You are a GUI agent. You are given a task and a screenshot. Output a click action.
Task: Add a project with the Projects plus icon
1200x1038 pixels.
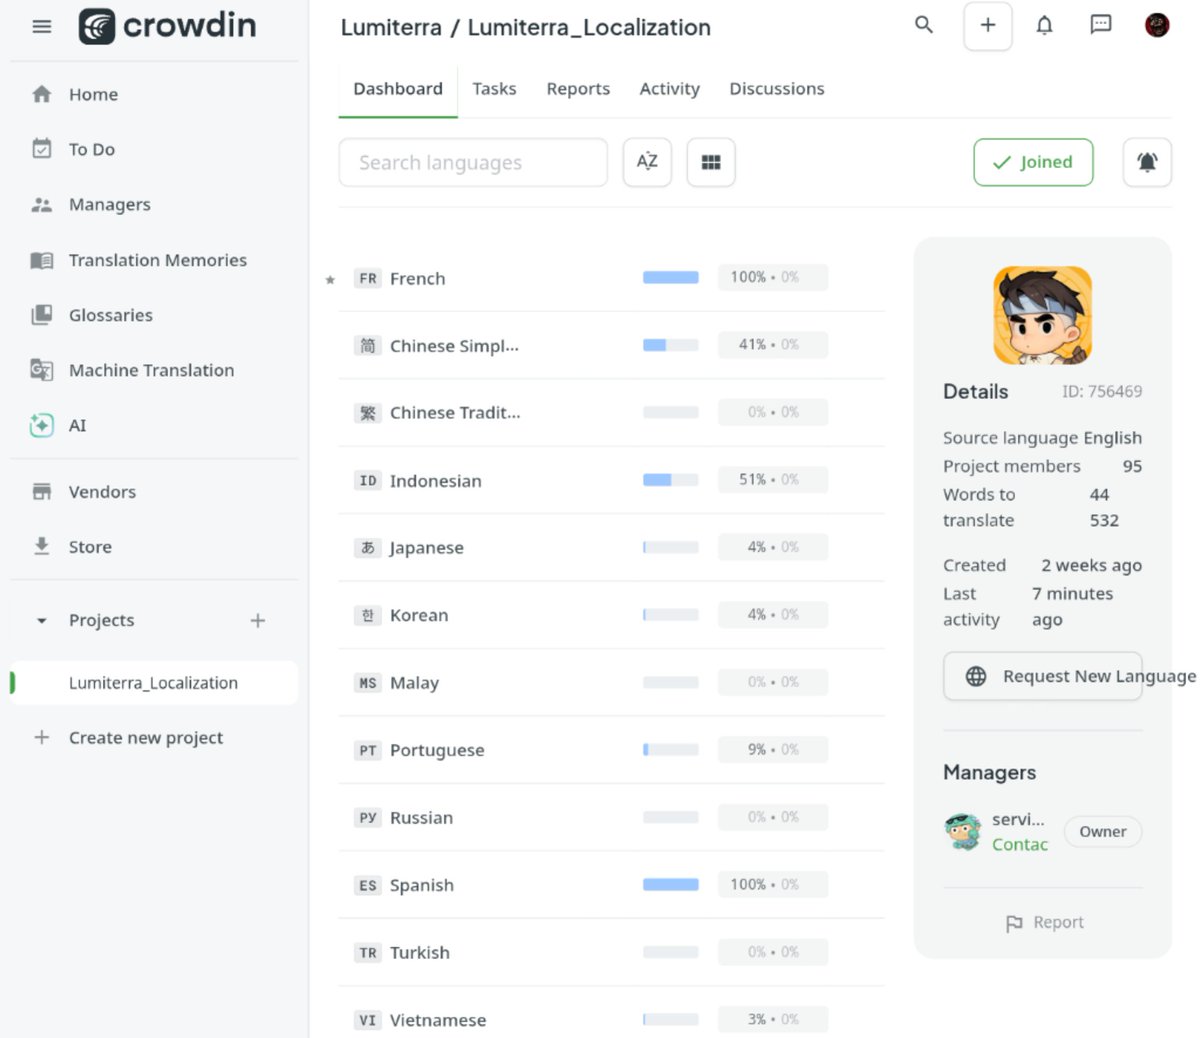257,621
